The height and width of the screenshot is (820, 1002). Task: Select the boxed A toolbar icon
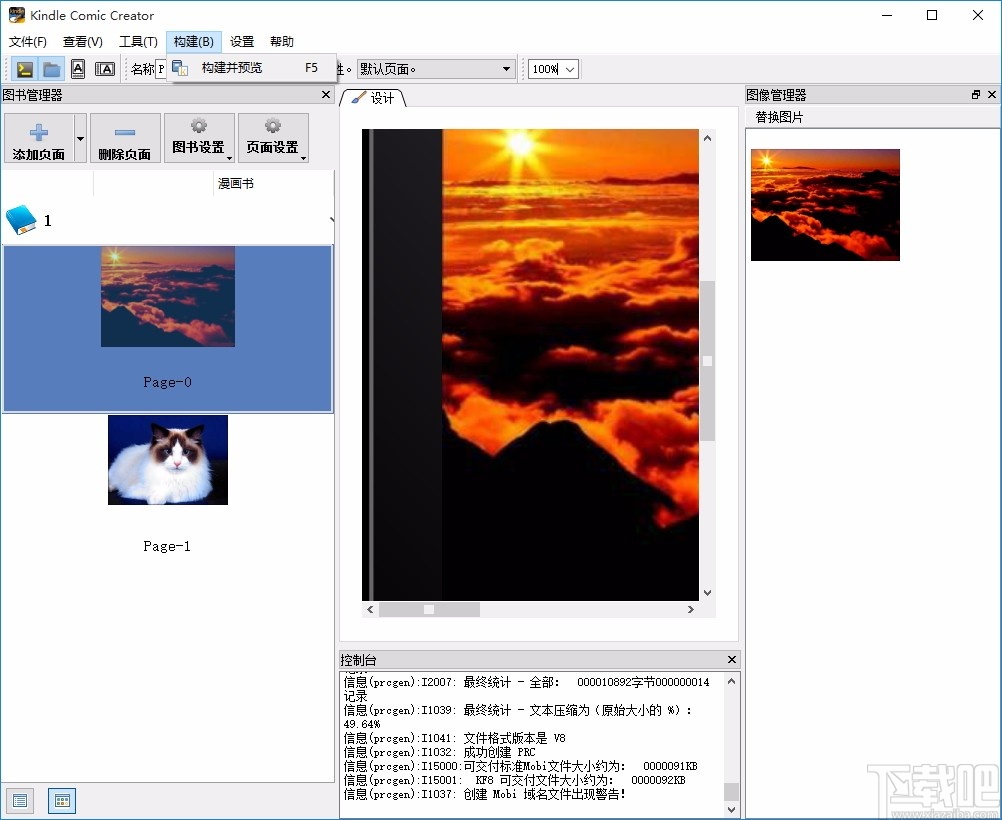(x=78, y=68)
